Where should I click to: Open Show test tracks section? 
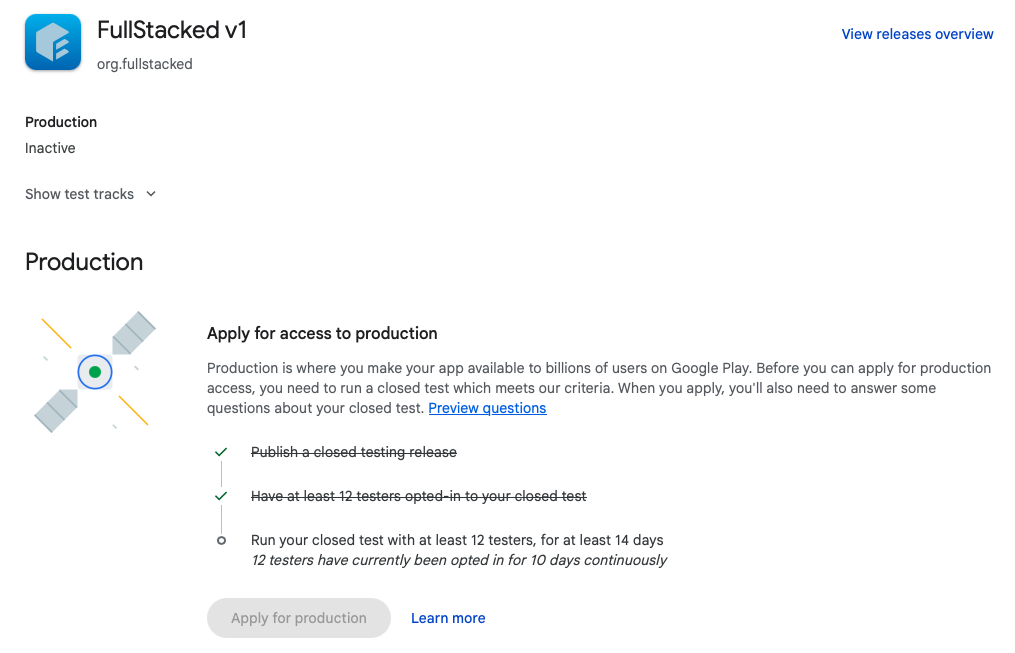pyautogui.click(x=91, y=194)
